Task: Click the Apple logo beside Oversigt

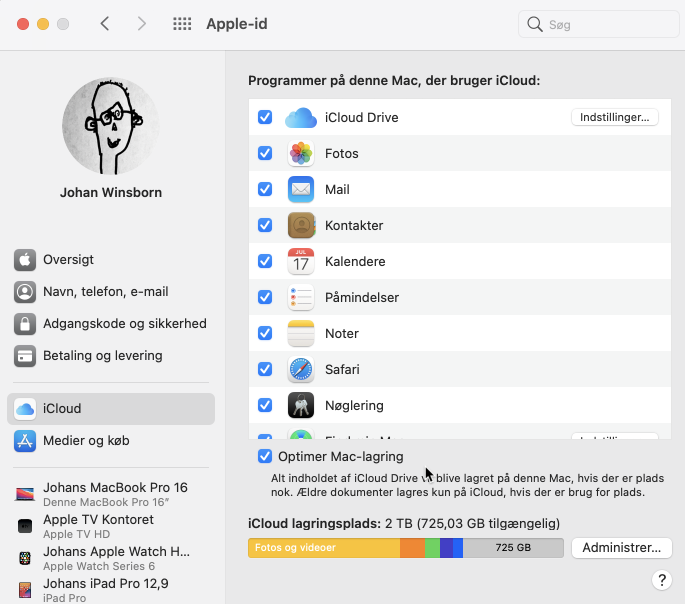Action: (x=25, y=260)
